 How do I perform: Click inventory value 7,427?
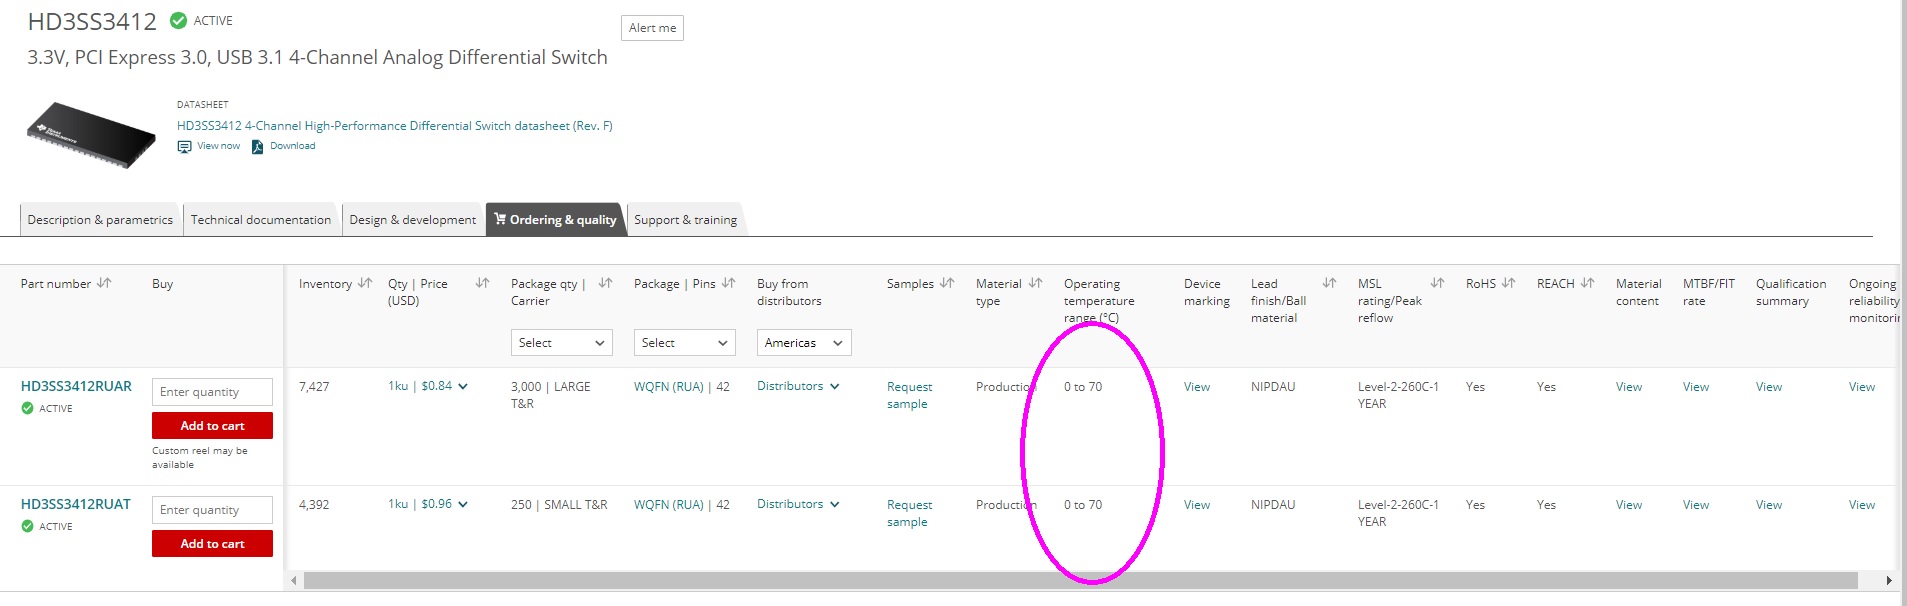[314, 387]
